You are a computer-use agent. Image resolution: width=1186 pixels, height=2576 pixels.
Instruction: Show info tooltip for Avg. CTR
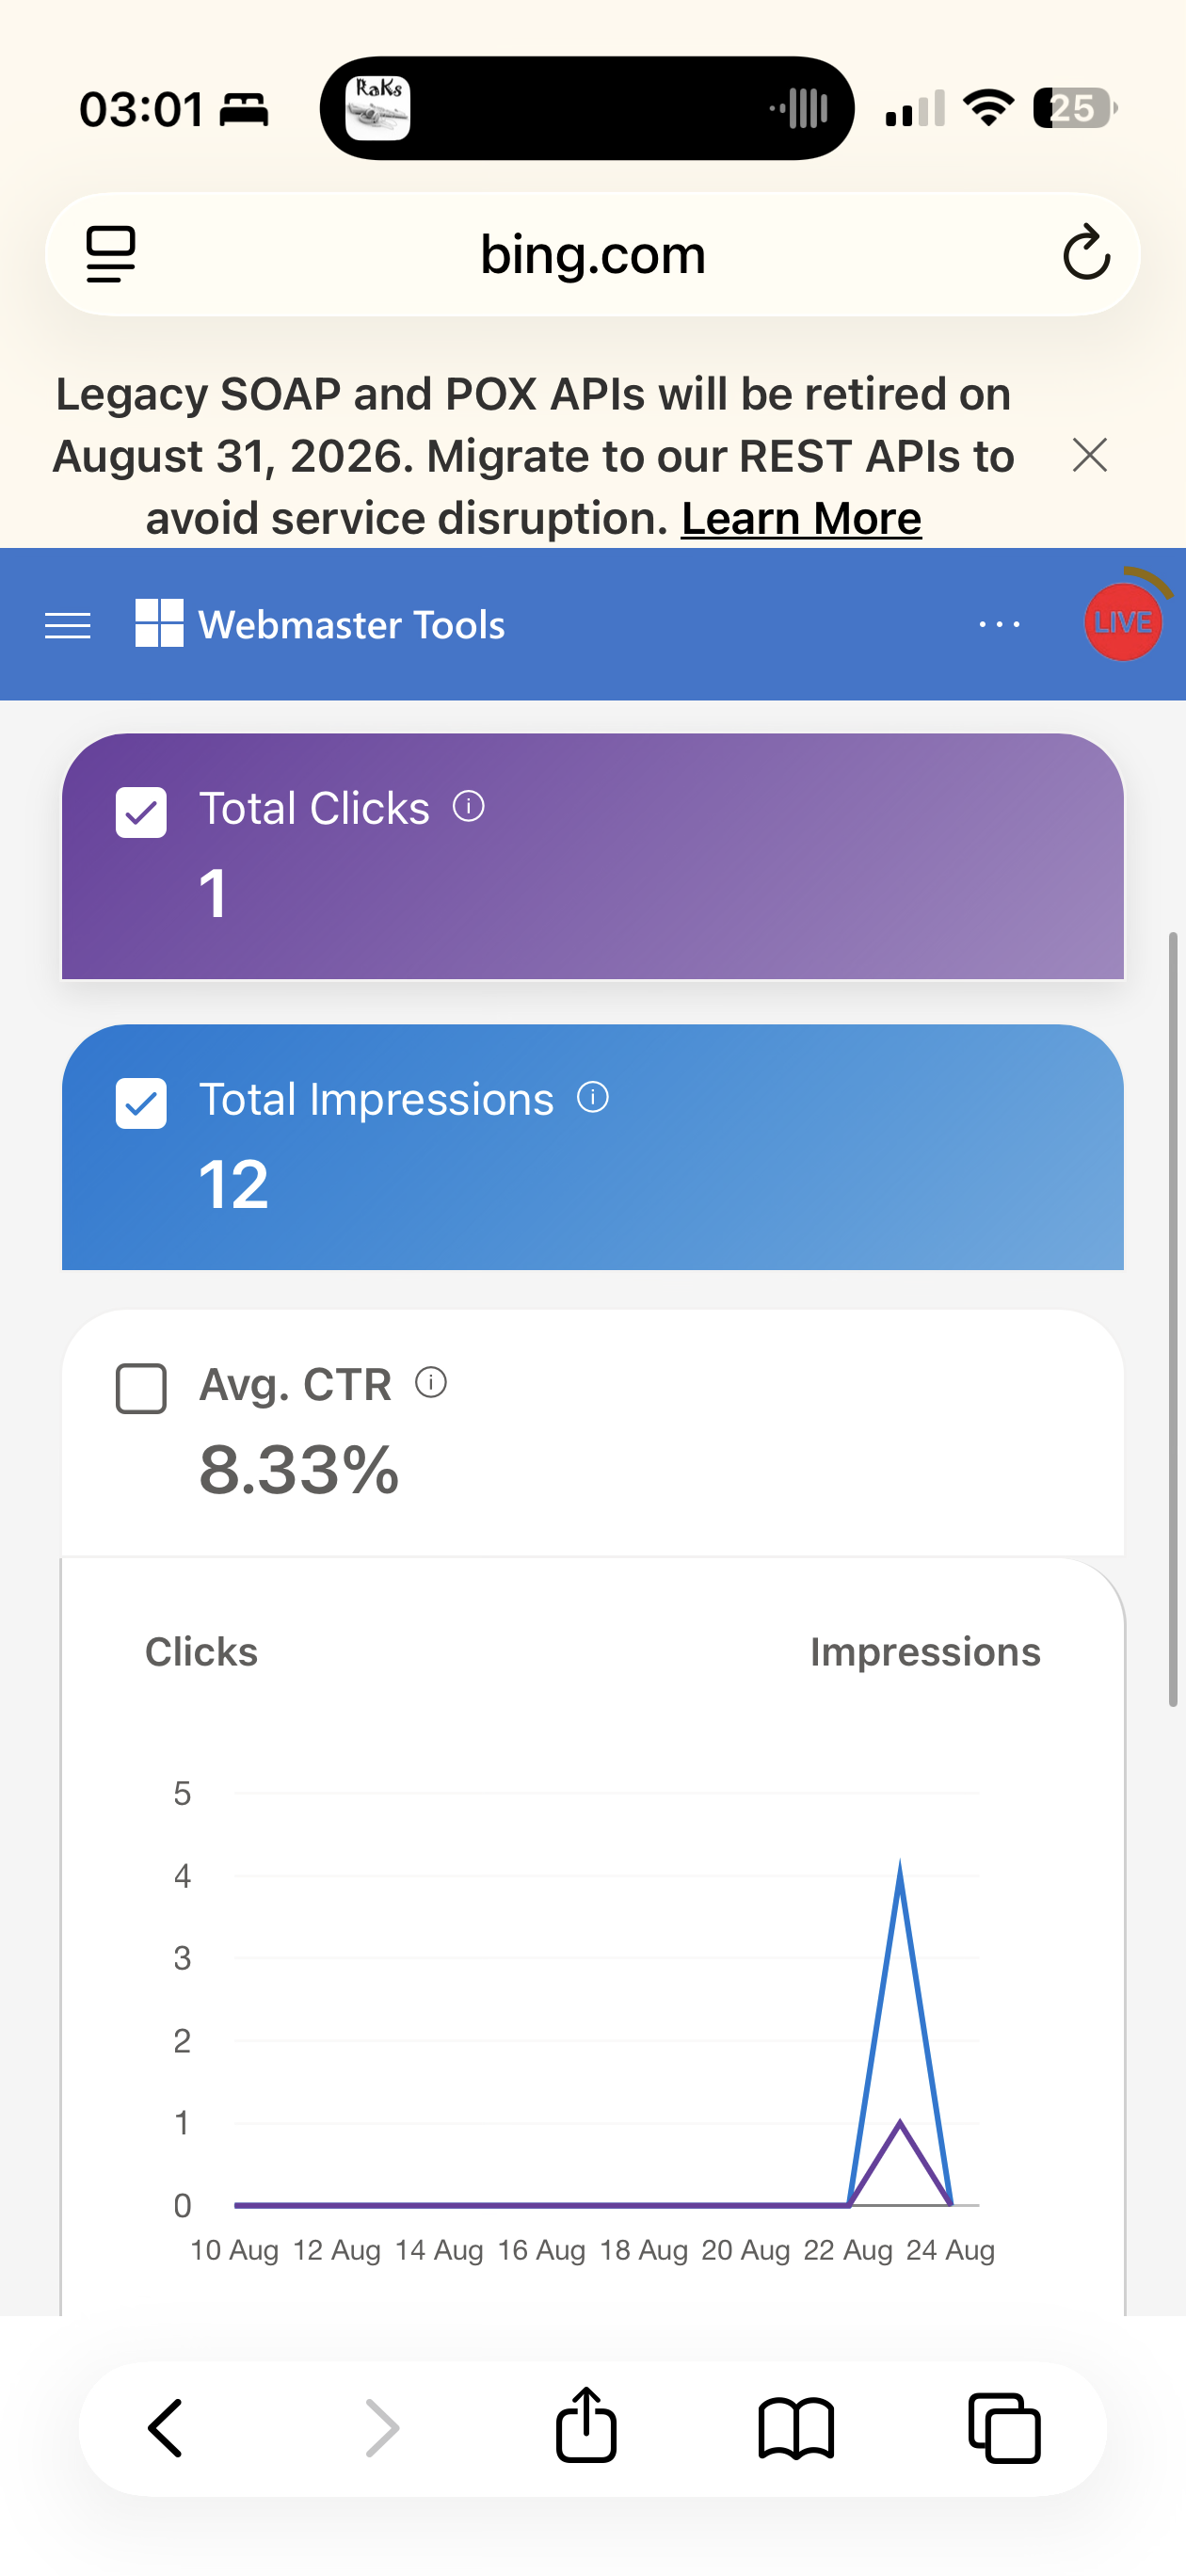coord(431,1382)
